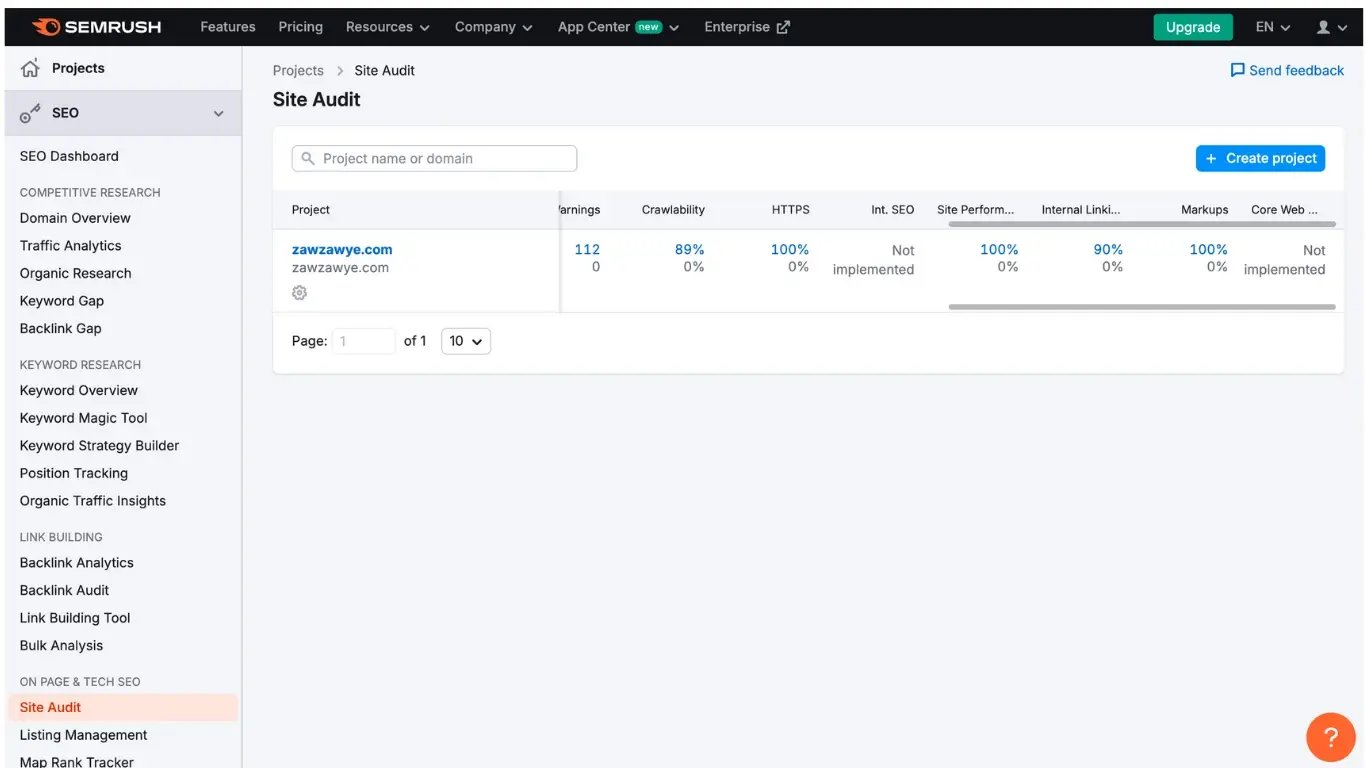The image size is (1366, 768).
Task: Click the user profile icon
Action: point(1323,27)
